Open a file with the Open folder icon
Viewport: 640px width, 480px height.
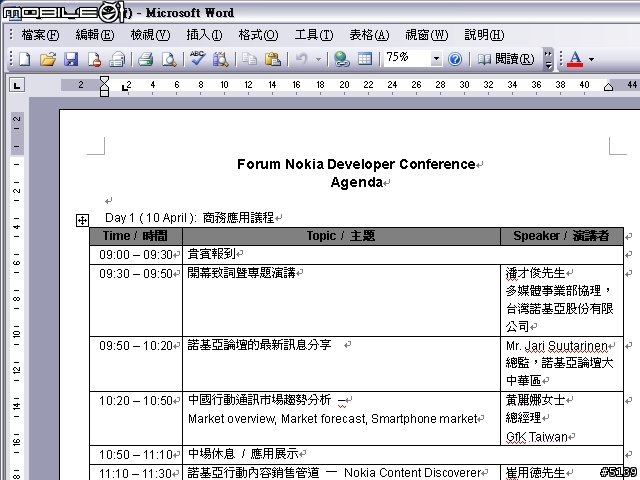(48, 59)
